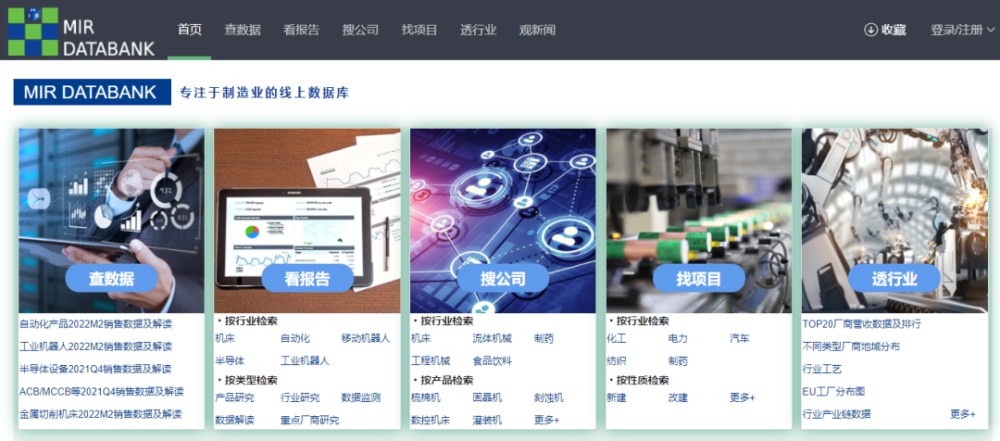Open TOP20厂商营收数据及排行
Screen dimensions: 1000x441
point(862,324)
